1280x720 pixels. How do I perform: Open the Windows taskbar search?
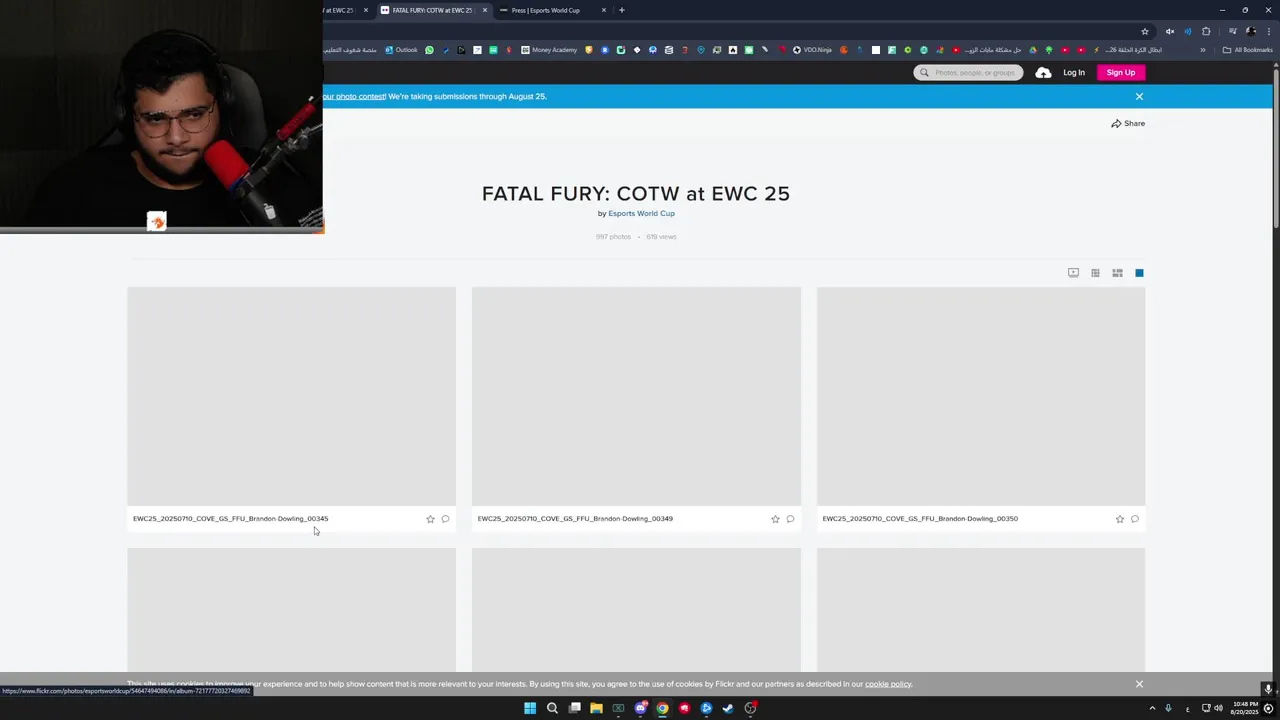pyautogui.click(x=552, y=708)
